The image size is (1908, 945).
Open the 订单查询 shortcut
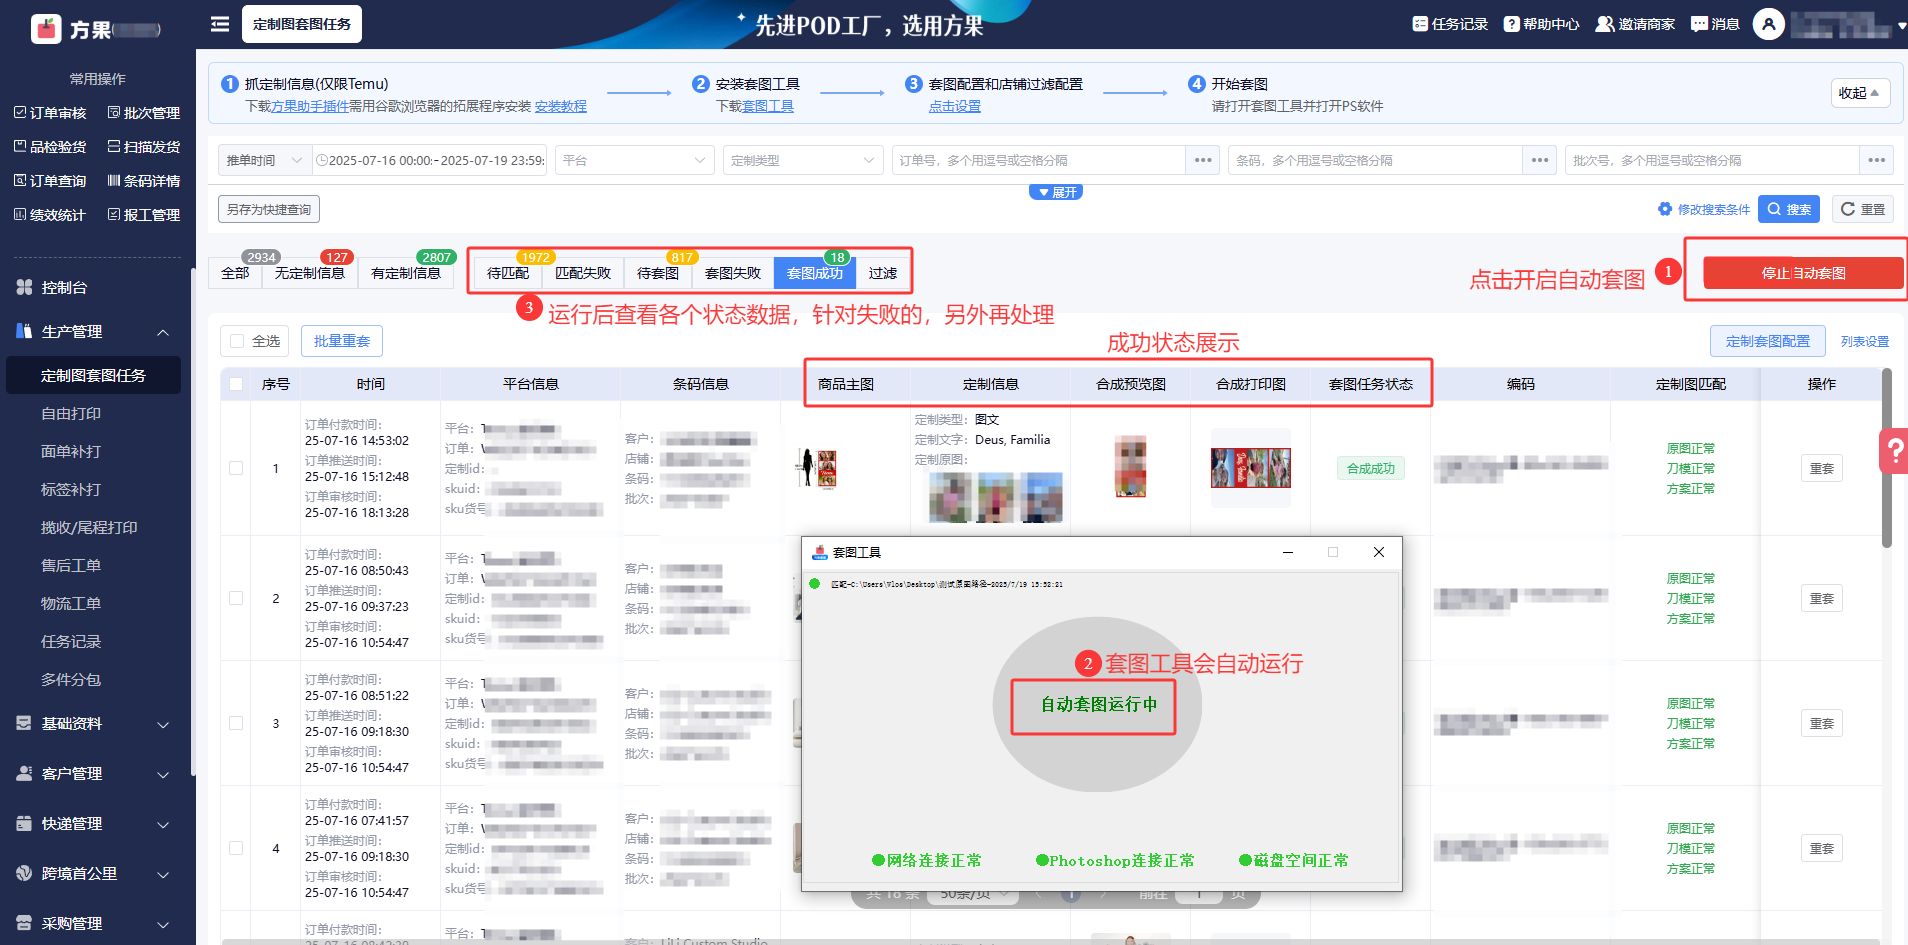[x=50, y=181]
